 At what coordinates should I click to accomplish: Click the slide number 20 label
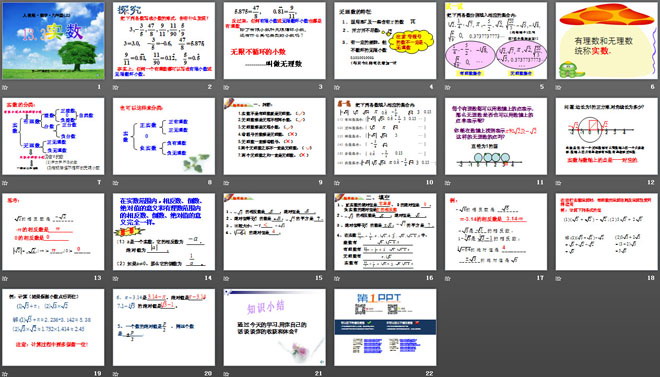[x=208, y=374]
